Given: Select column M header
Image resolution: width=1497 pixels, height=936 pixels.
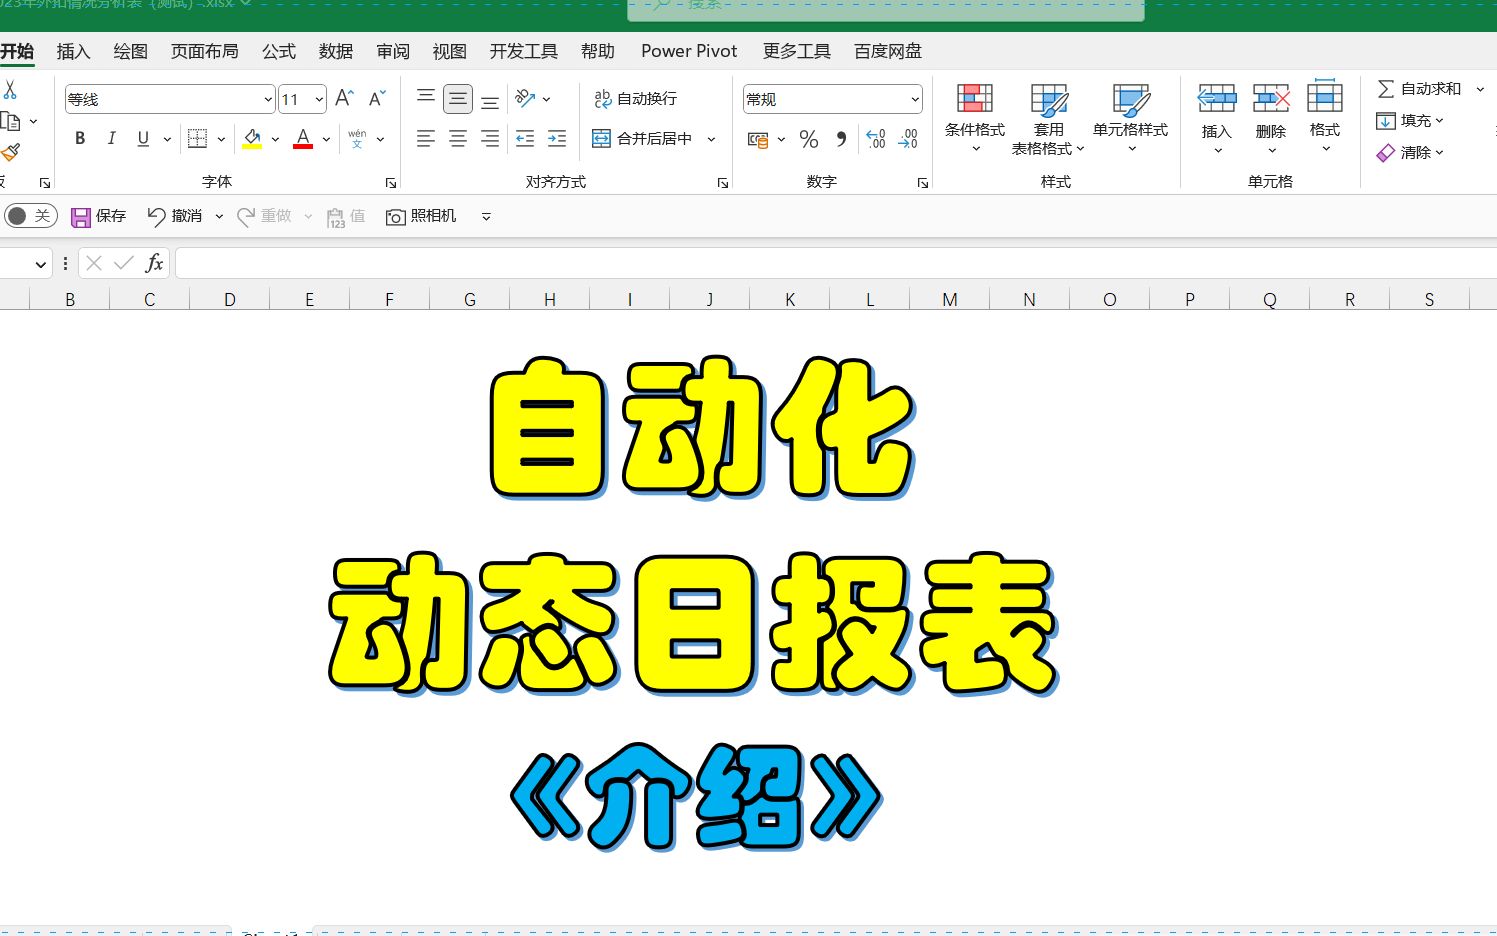Looking at the screenshot, I should click(x=950, y=299).
